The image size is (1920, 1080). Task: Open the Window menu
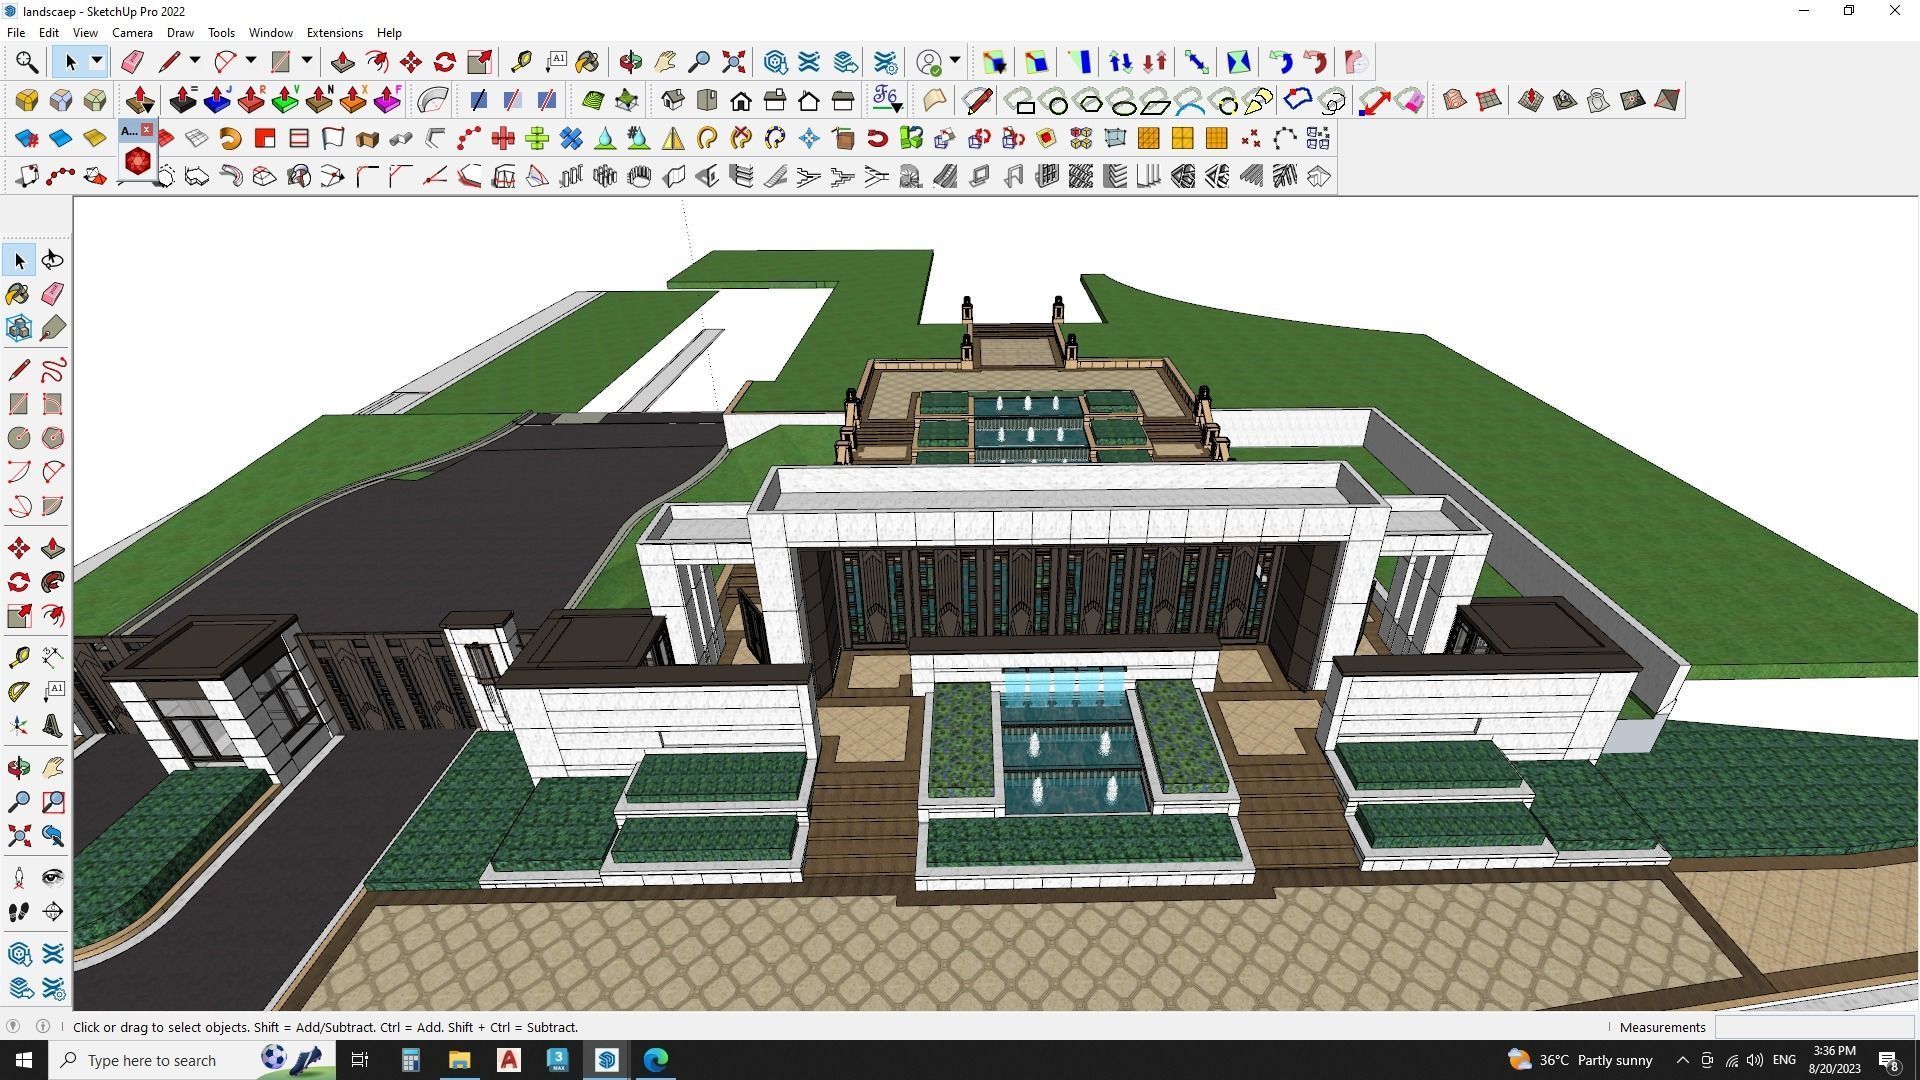[270, 32]
